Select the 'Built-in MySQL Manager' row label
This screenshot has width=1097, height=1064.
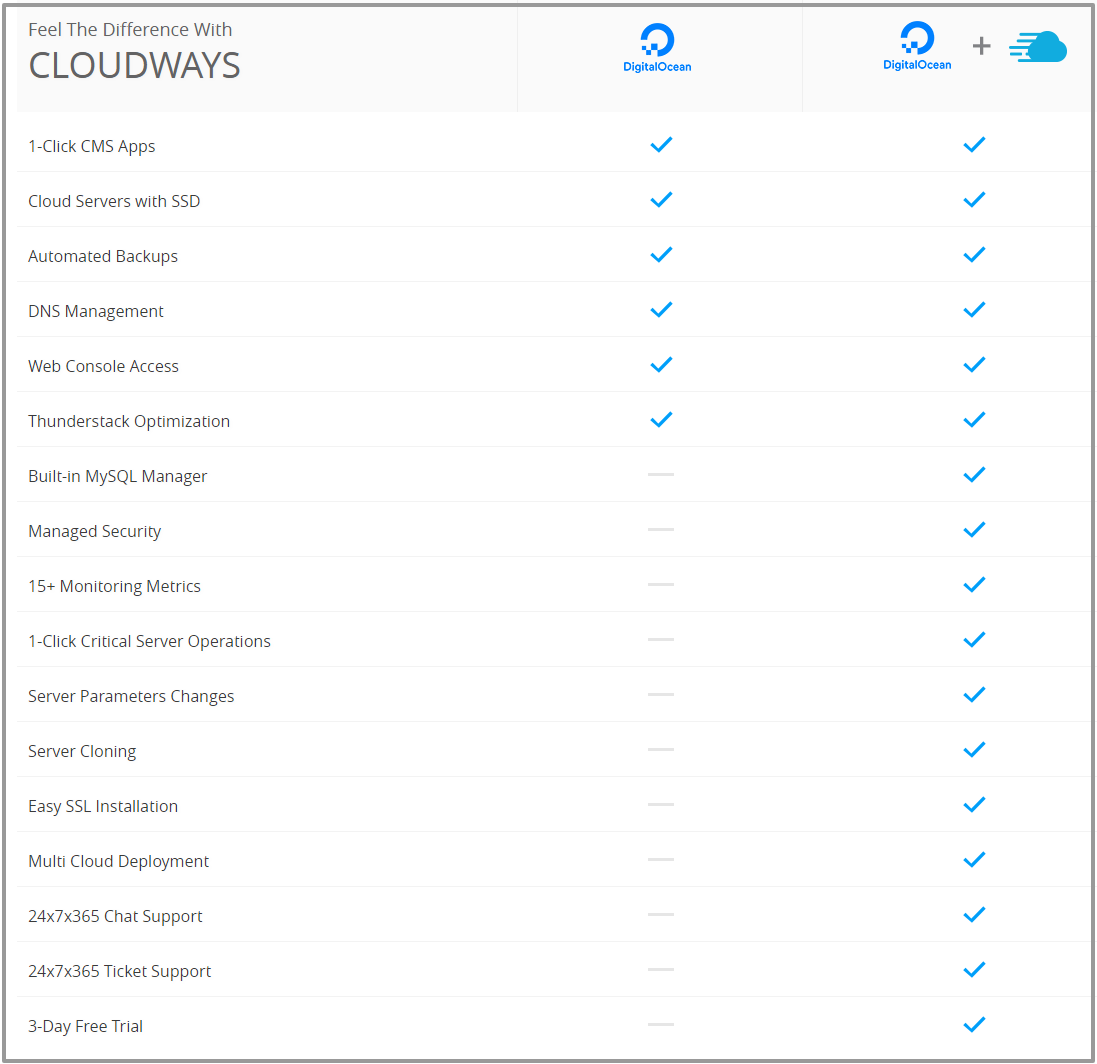click(118, 476)
